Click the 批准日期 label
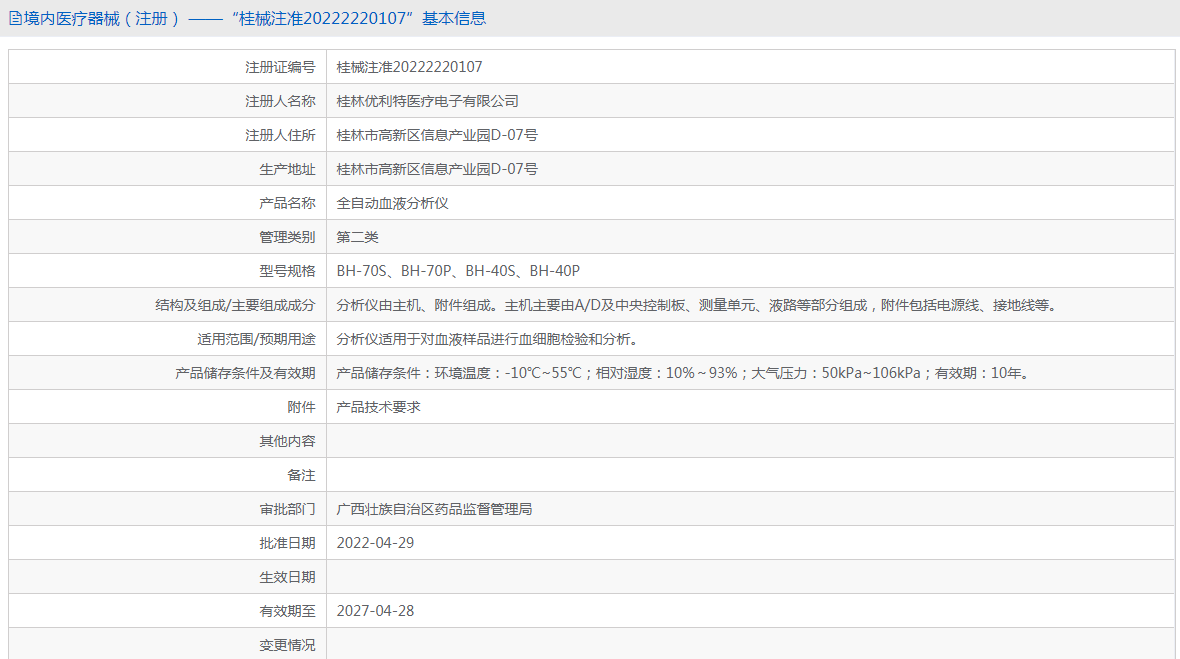1180x659 pixels. (x=287, y=543)
